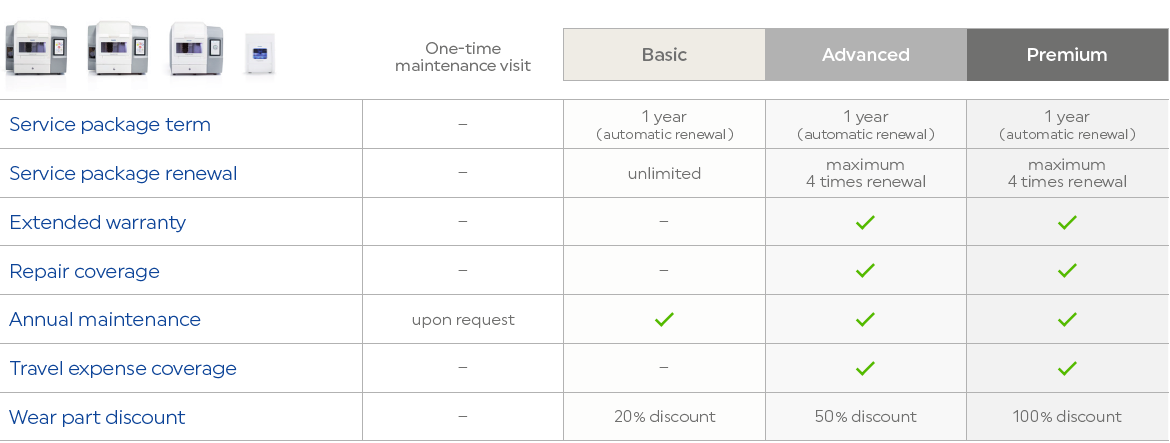Screen dimensions: 1170x443
Task: Click the Premium plan Travel expense checkmark
Action: [1067, 368]
